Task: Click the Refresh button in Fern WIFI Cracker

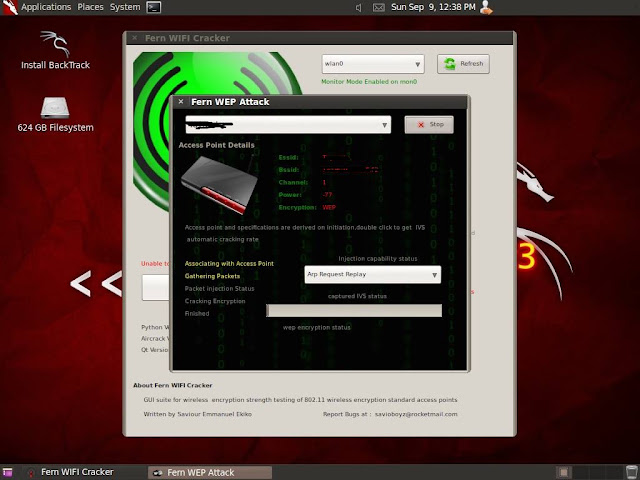Action: tap(463, 64)
